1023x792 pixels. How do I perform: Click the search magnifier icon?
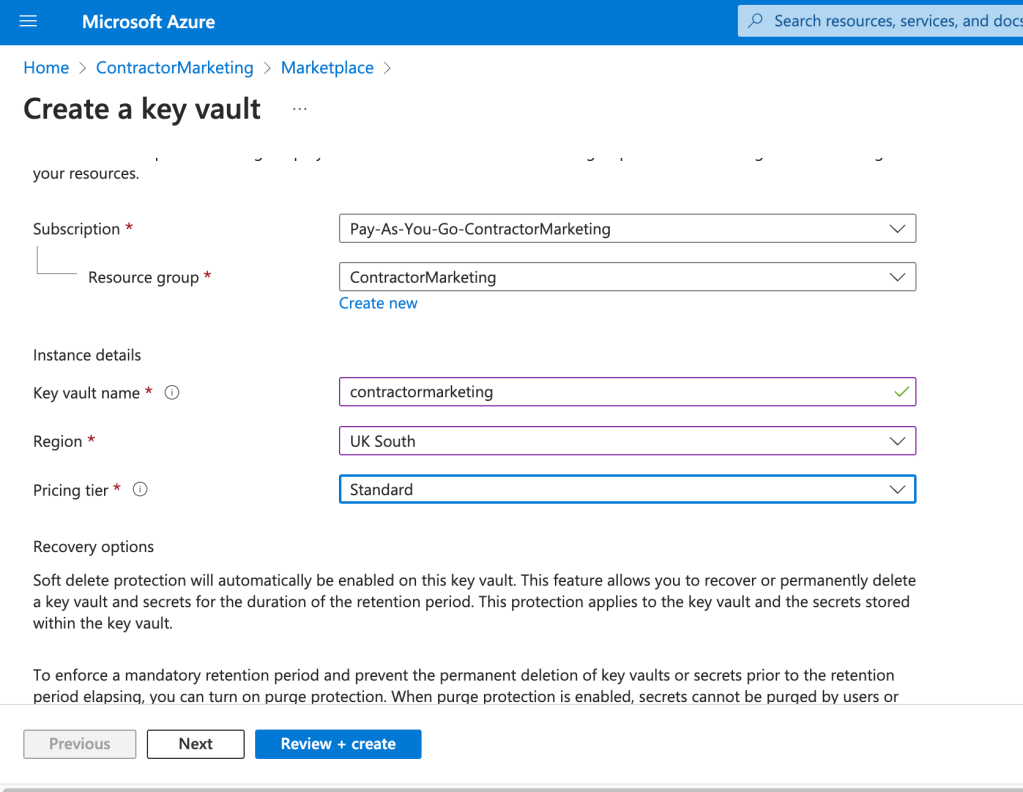(756, 21)
